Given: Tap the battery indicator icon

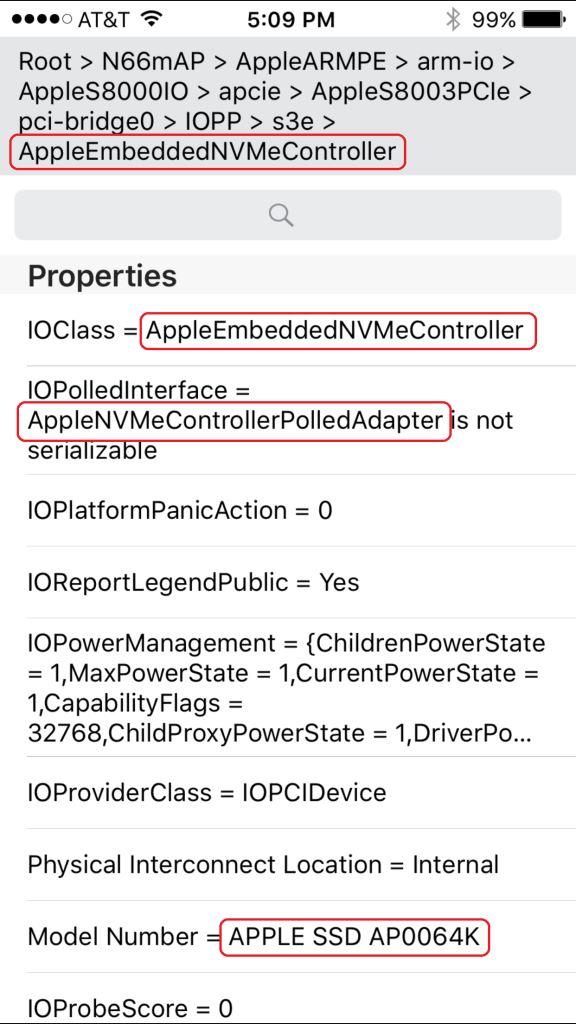Looking at the screenshot, I should [544, 20].
